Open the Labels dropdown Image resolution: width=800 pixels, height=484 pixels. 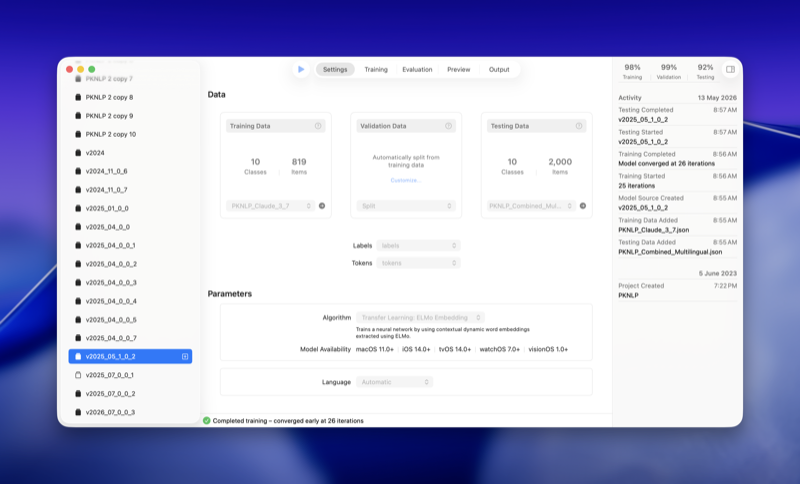(x=418, y=246)
